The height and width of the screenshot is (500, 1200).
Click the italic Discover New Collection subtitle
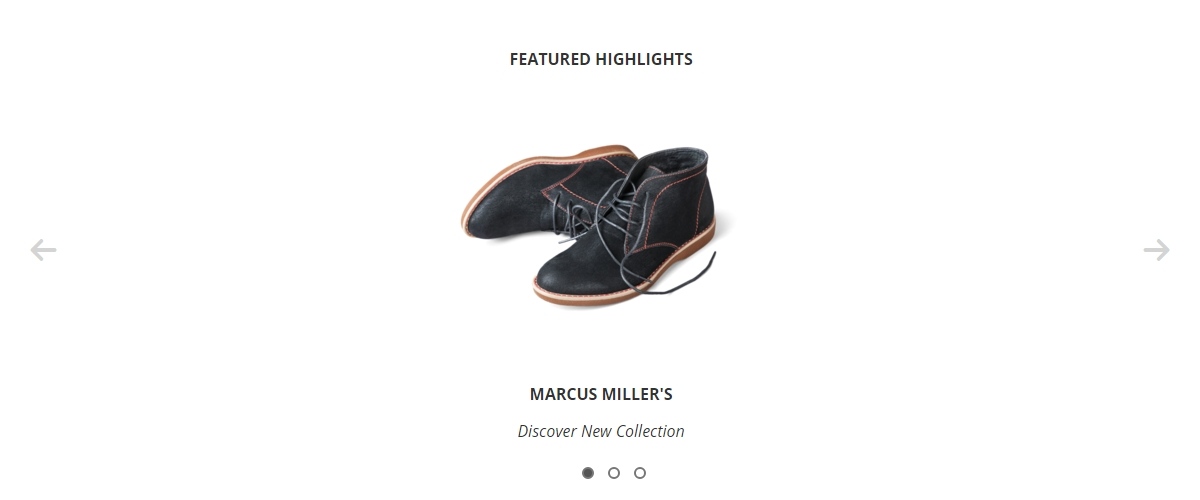click(601, 432)
